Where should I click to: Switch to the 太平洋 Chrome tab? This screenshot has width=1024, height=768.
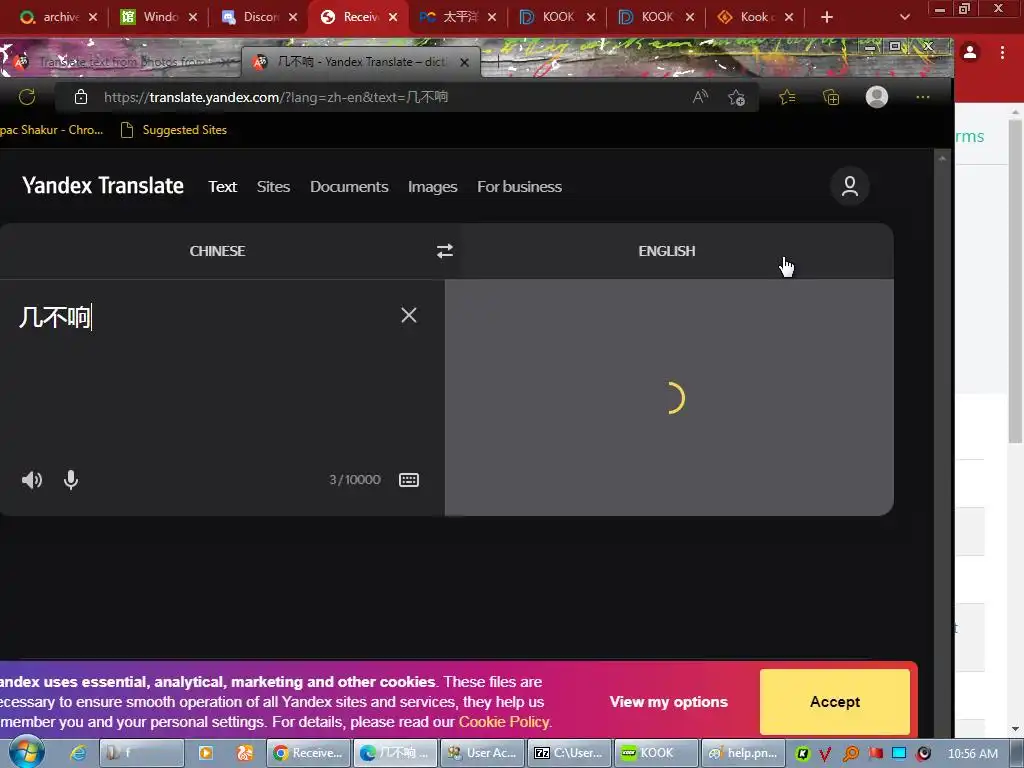451,17
